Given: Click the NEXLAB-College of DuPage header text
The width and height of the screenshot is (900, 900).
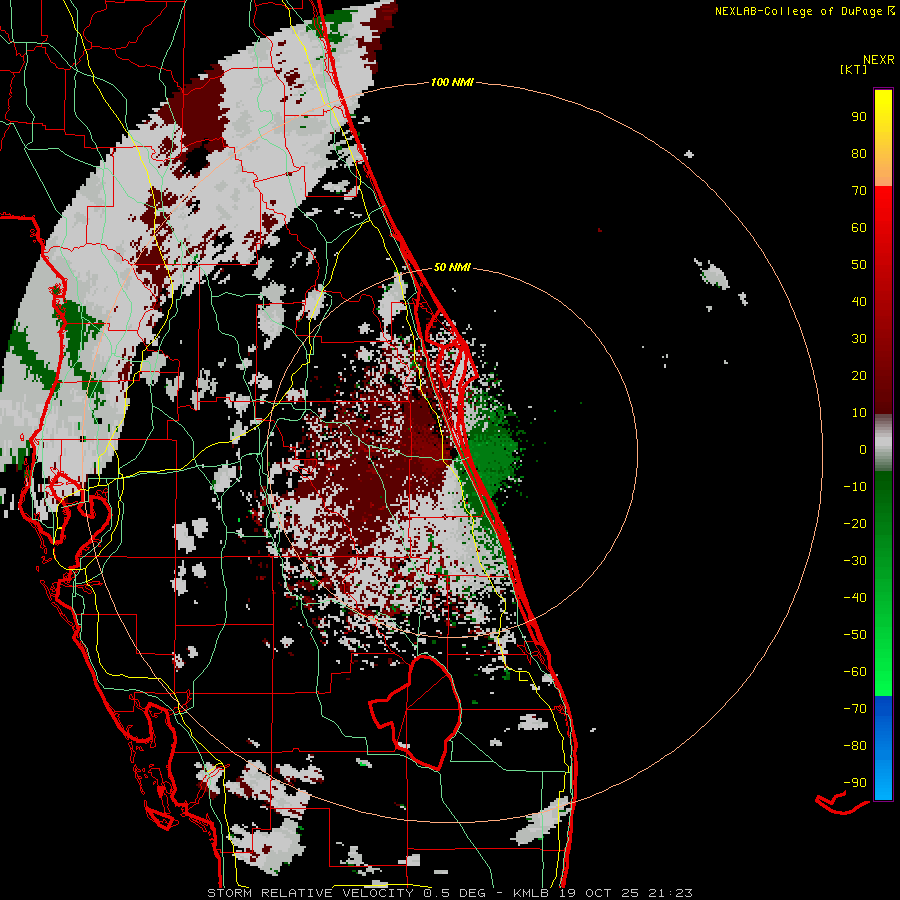Looking at the screenshot, I should (805, 11).
